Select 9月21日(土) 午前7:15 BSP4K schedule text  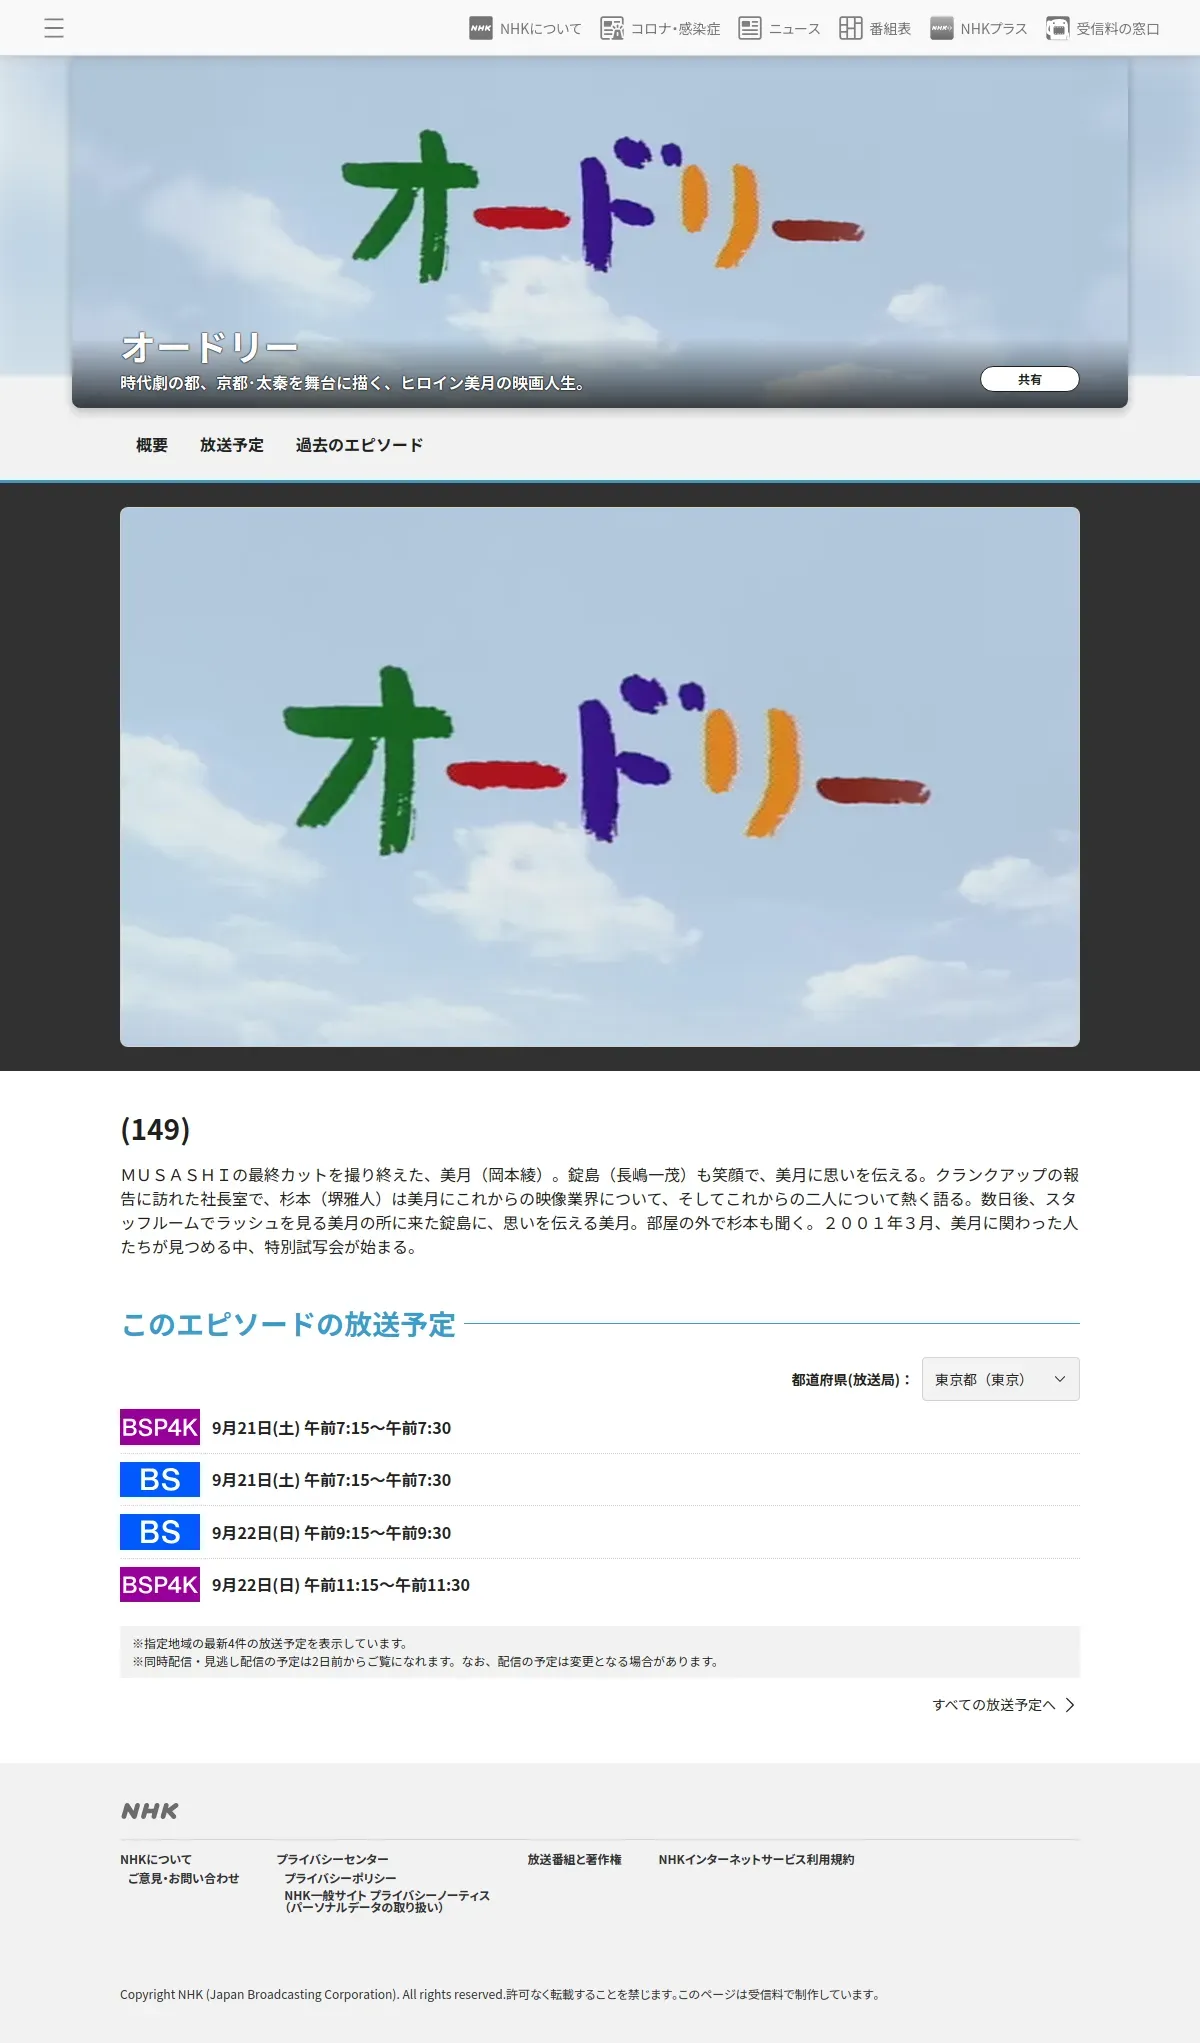click(331, 1428)
